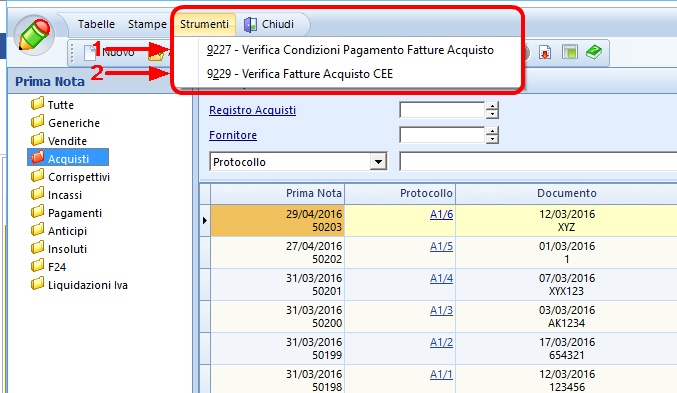Click the Nuovo toolbar button
The height and width of the screenshot is (393, 677).
(110, 53)
